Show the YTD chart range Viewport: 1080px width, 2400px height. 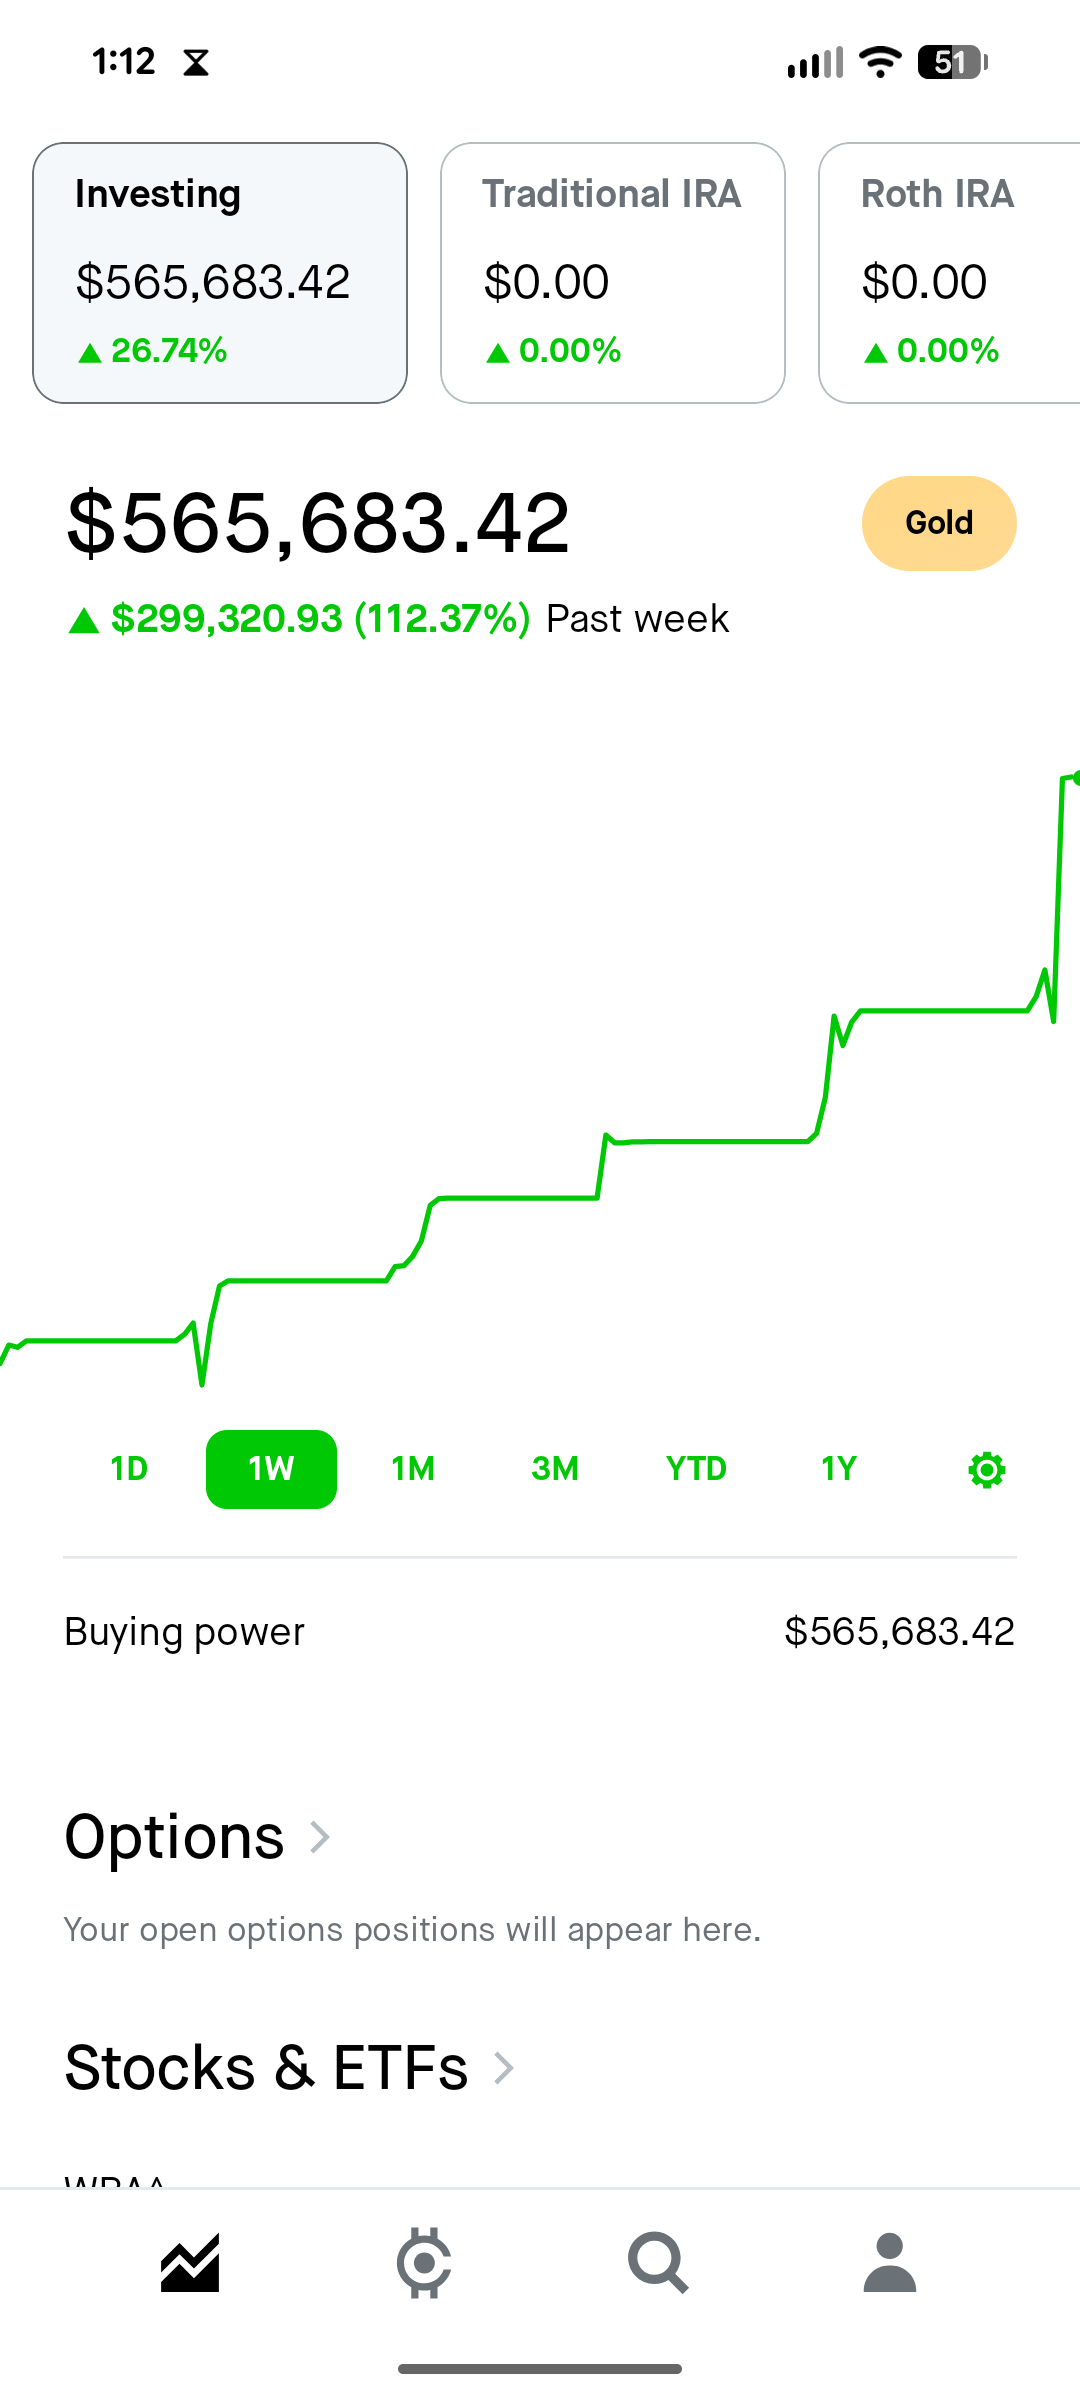[x=696, y=1469]
